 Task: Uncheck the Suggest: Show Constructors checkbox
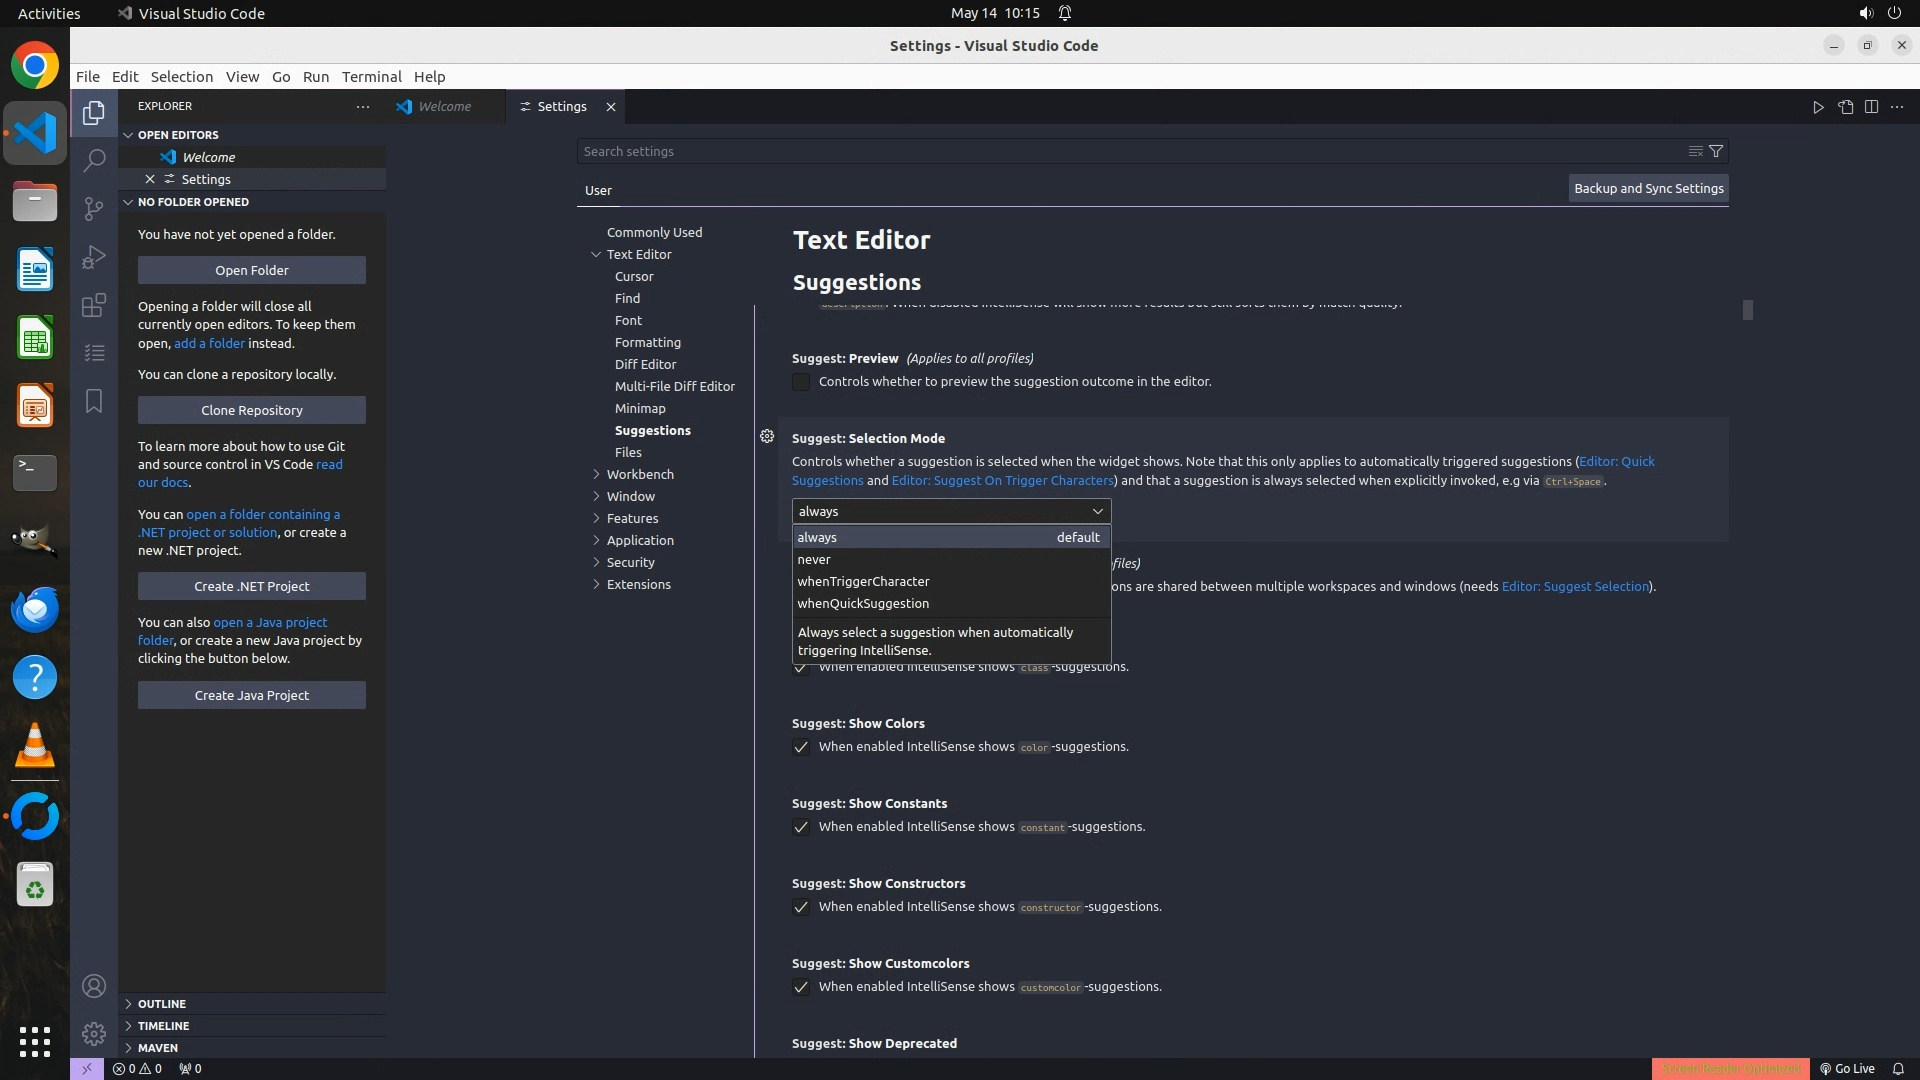click(801, 907)
